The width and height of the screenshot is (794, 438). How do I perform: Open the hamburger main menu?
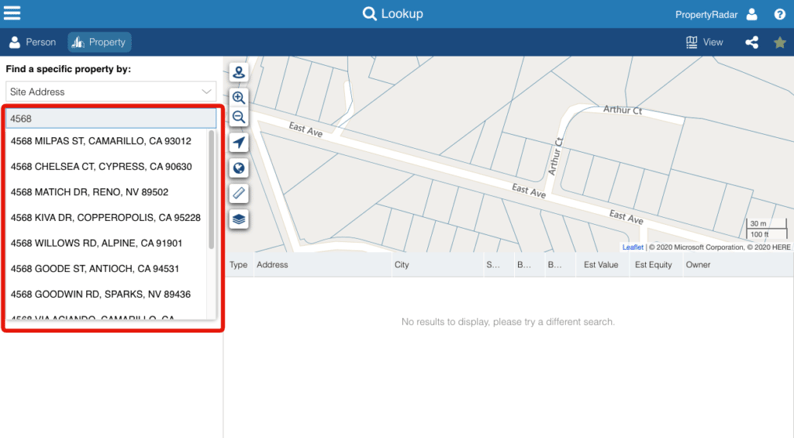tap(12, 13)
